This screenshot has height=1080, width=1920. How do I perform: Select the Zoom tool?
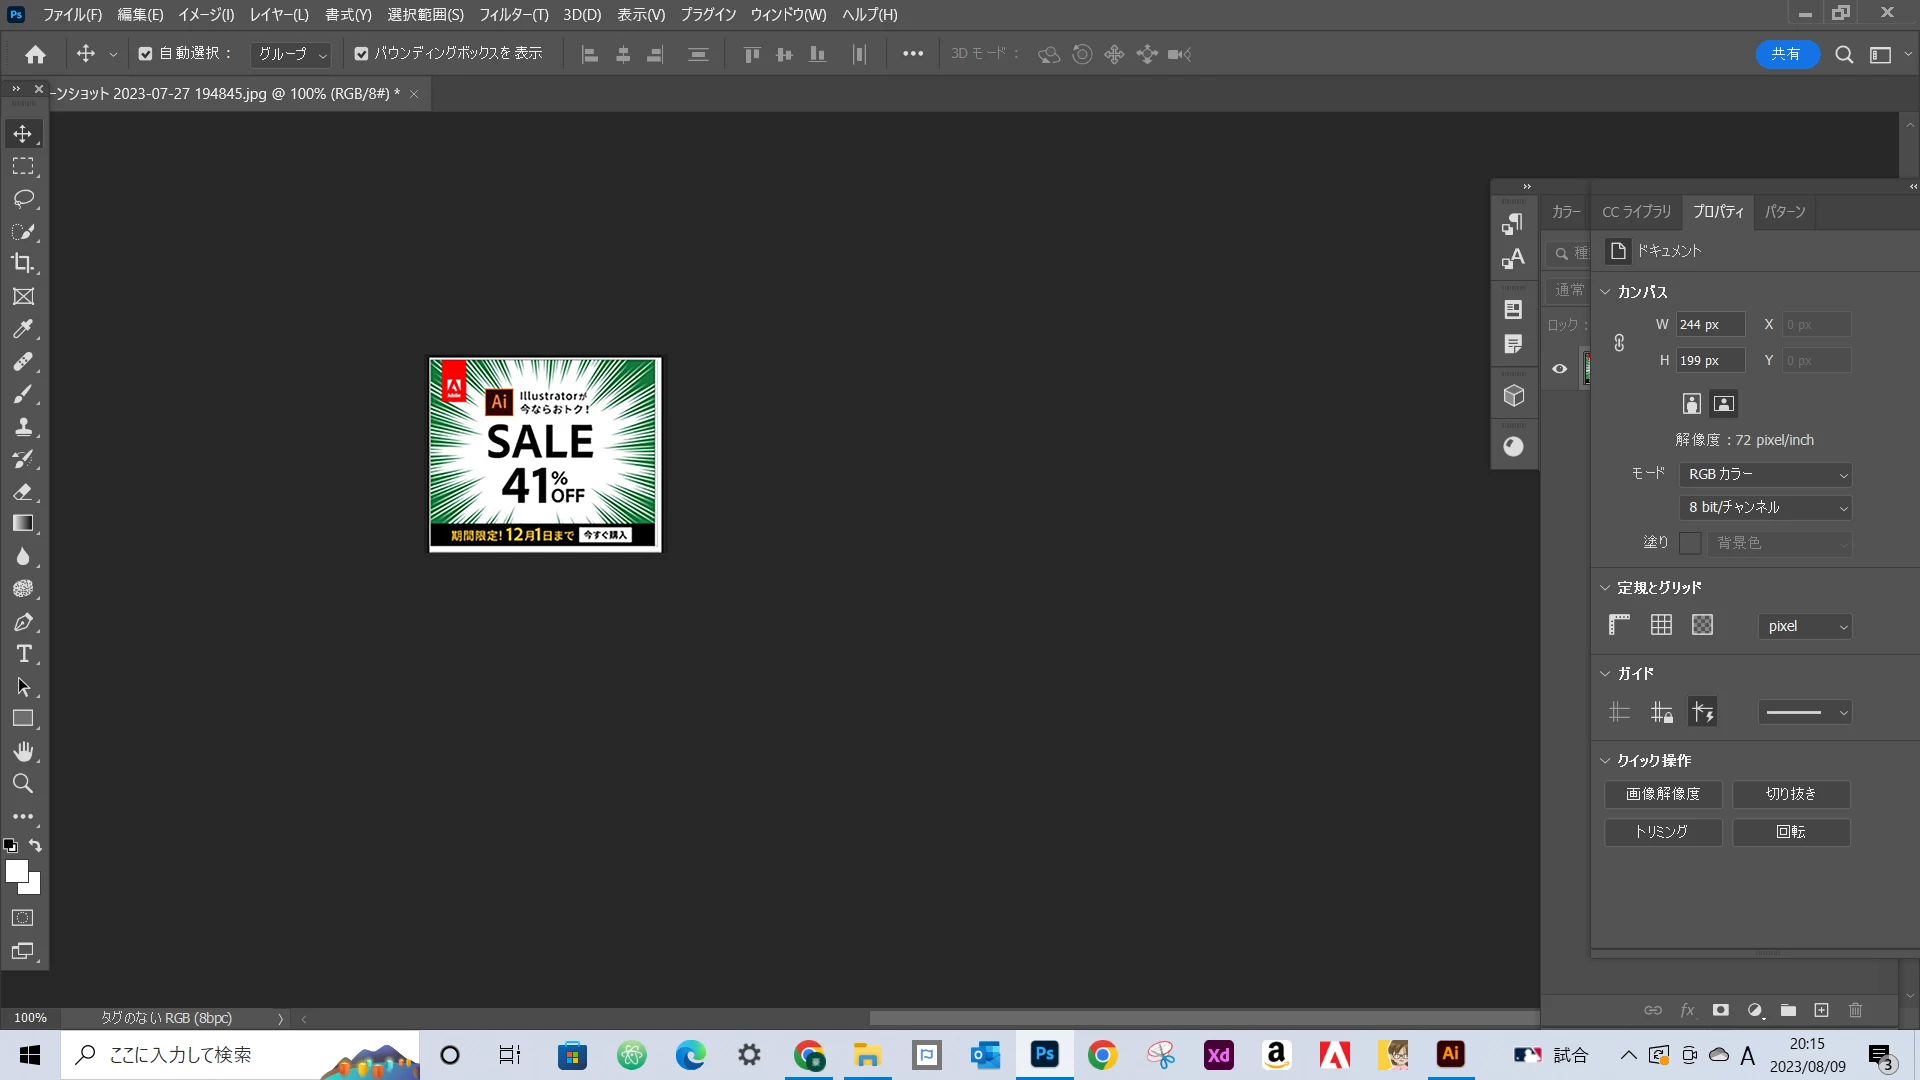[x=23, y=784]
